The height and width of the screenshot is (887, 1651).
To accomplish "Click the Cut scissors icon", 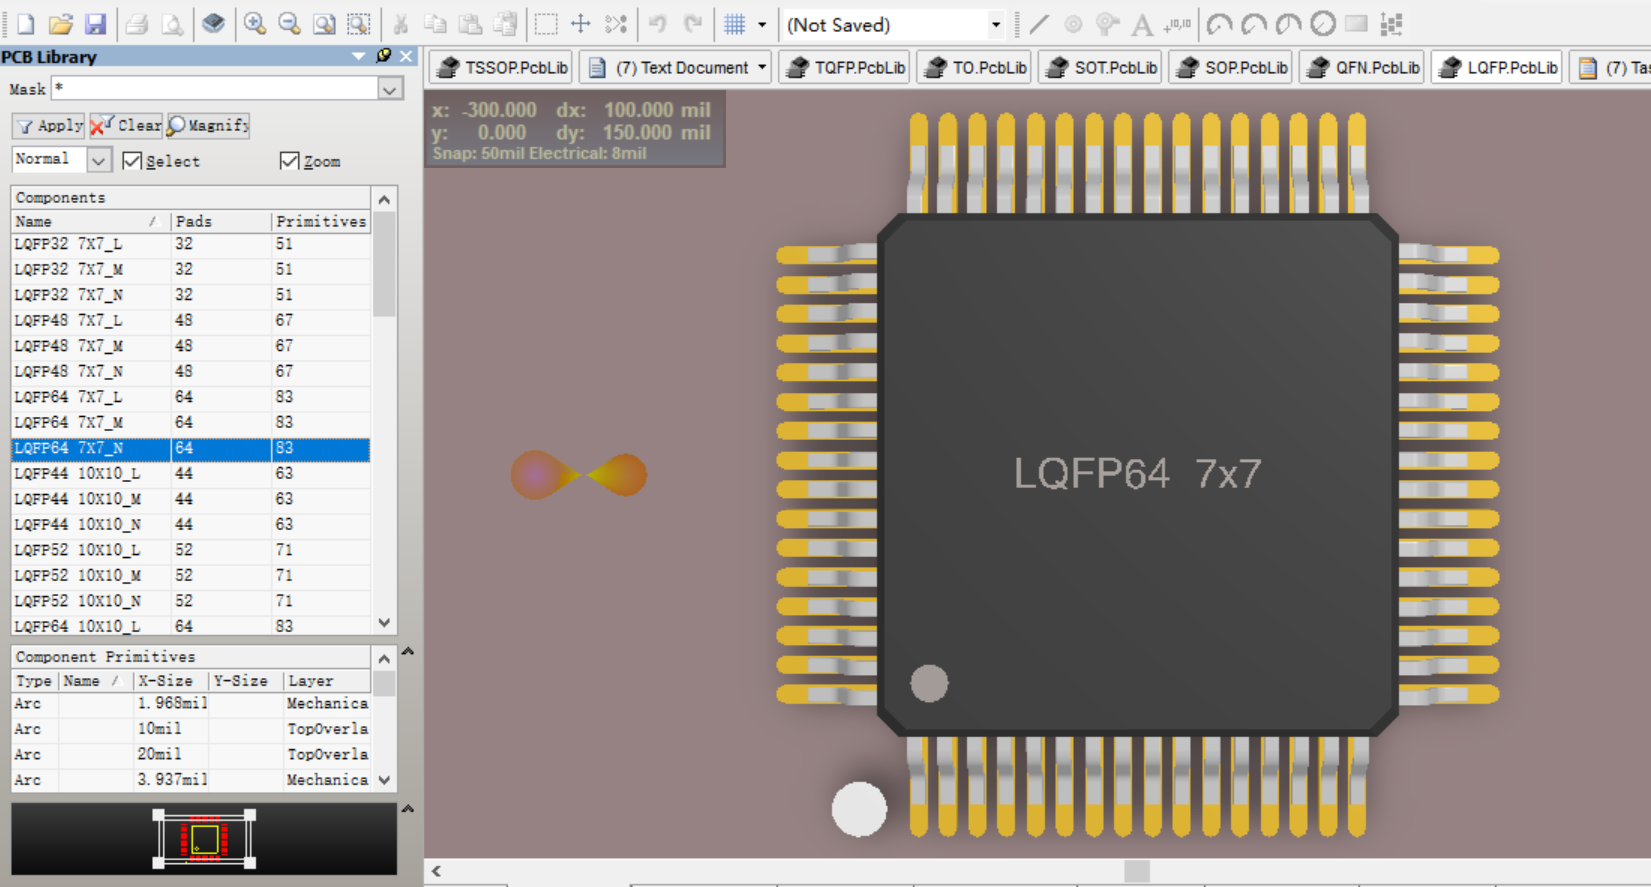I will (401, 24).
